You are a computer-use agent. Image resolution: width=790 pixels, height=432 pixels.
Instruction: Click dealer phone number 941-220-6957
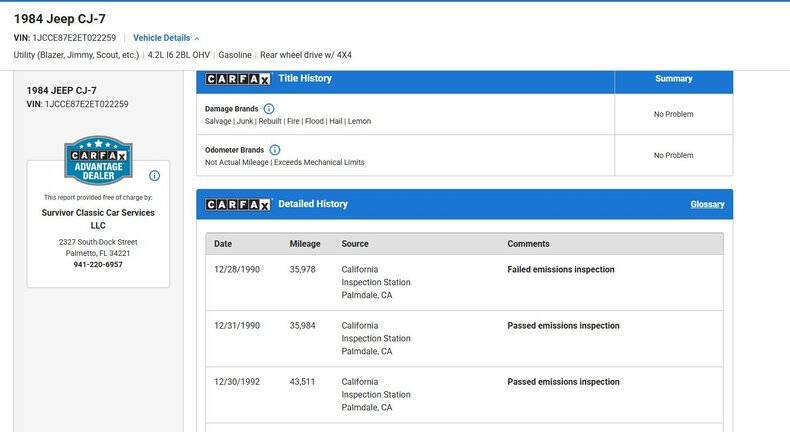point(98,265)
